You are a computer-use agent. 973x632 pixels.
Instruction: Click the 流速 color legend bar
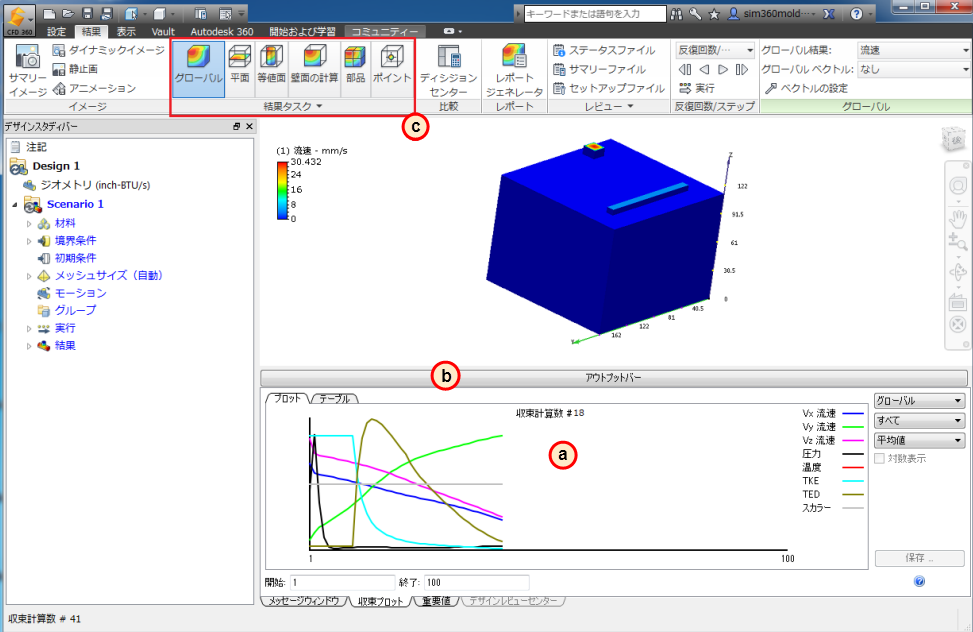(282, 191)
